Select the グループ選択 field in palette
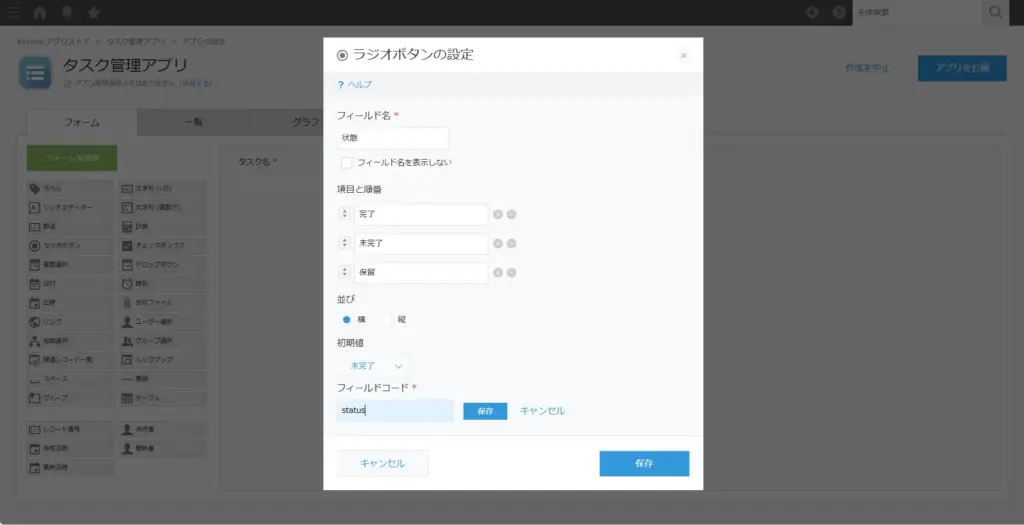The height and width of the screenshot is (525, 1024). 163,340
